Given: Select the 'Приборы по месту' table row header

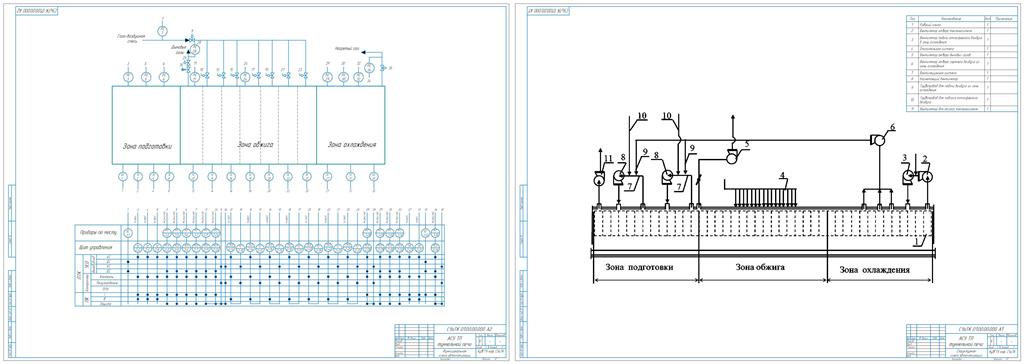Looking at the screenshot, I should coord(98,232).
